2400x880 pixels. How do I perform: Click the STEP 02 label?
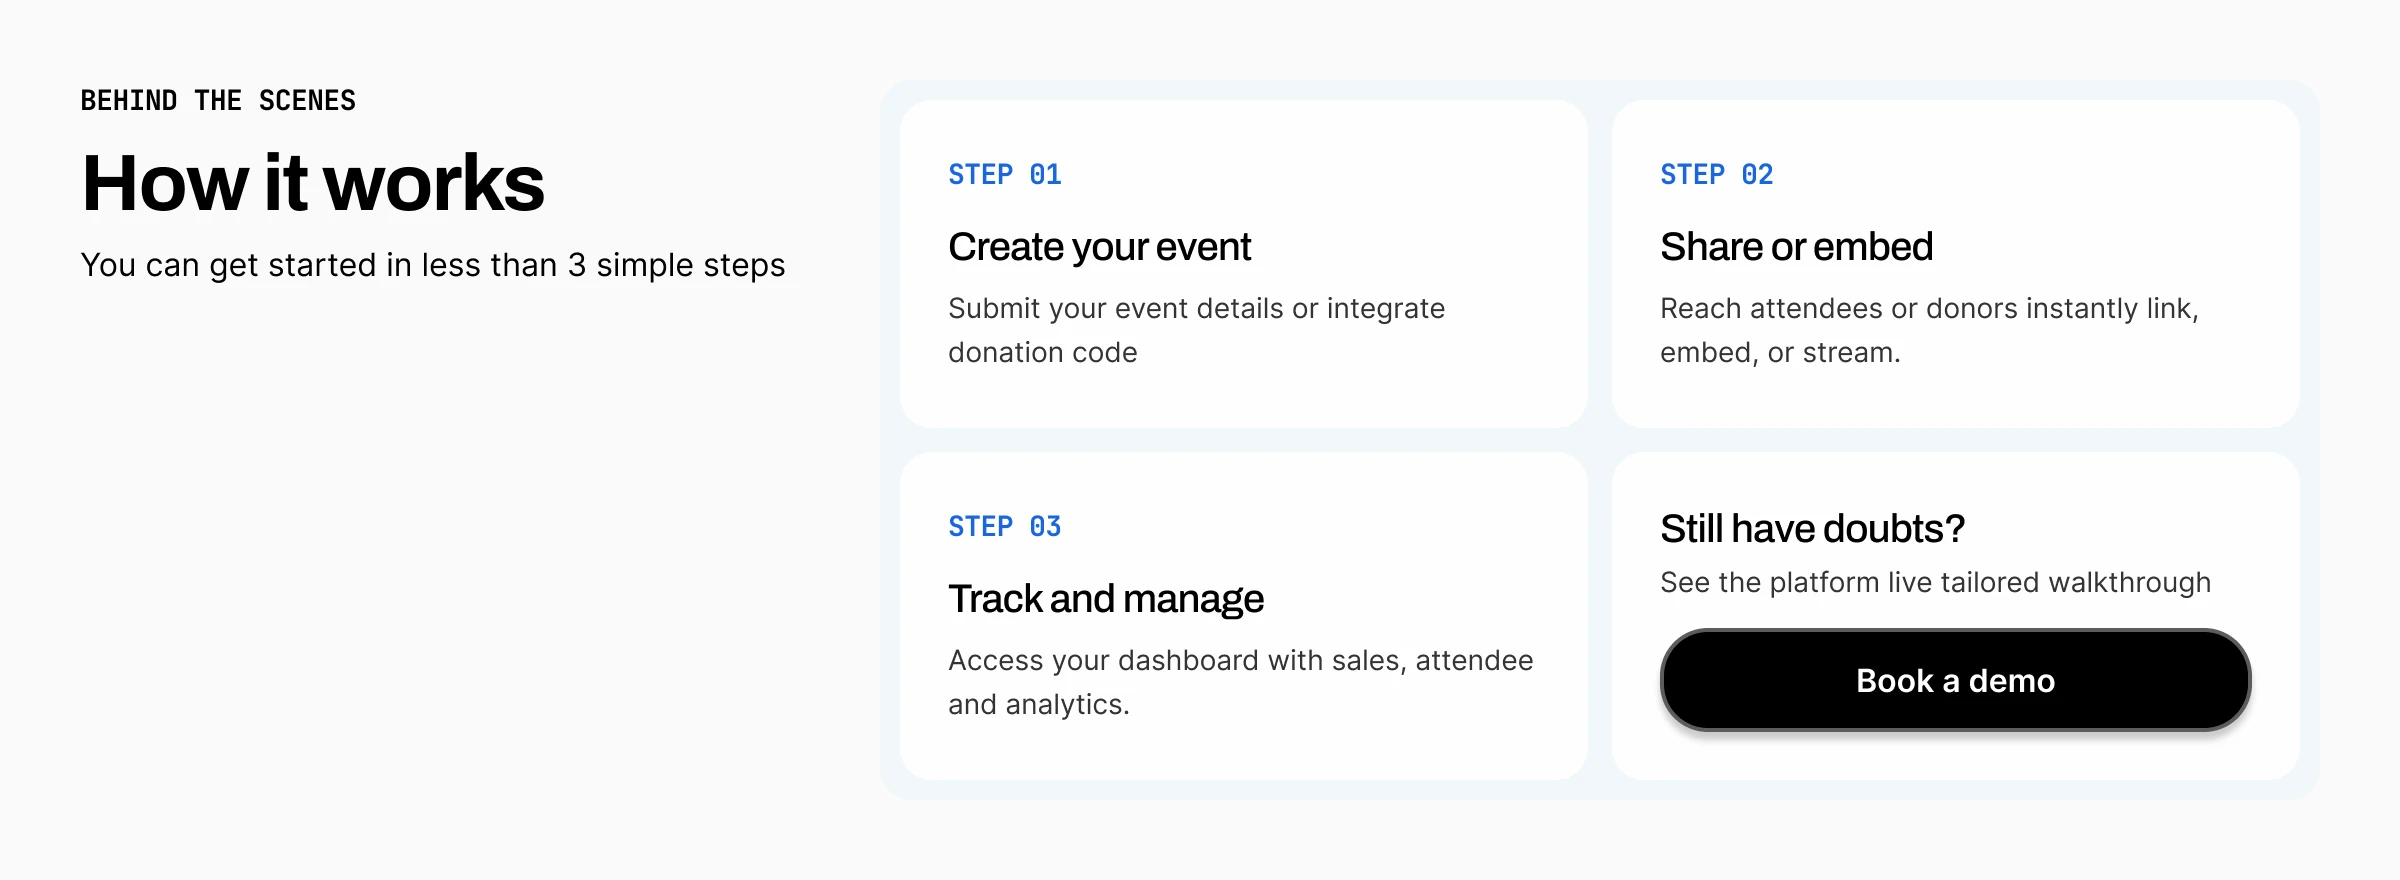tap(1716, 175)
